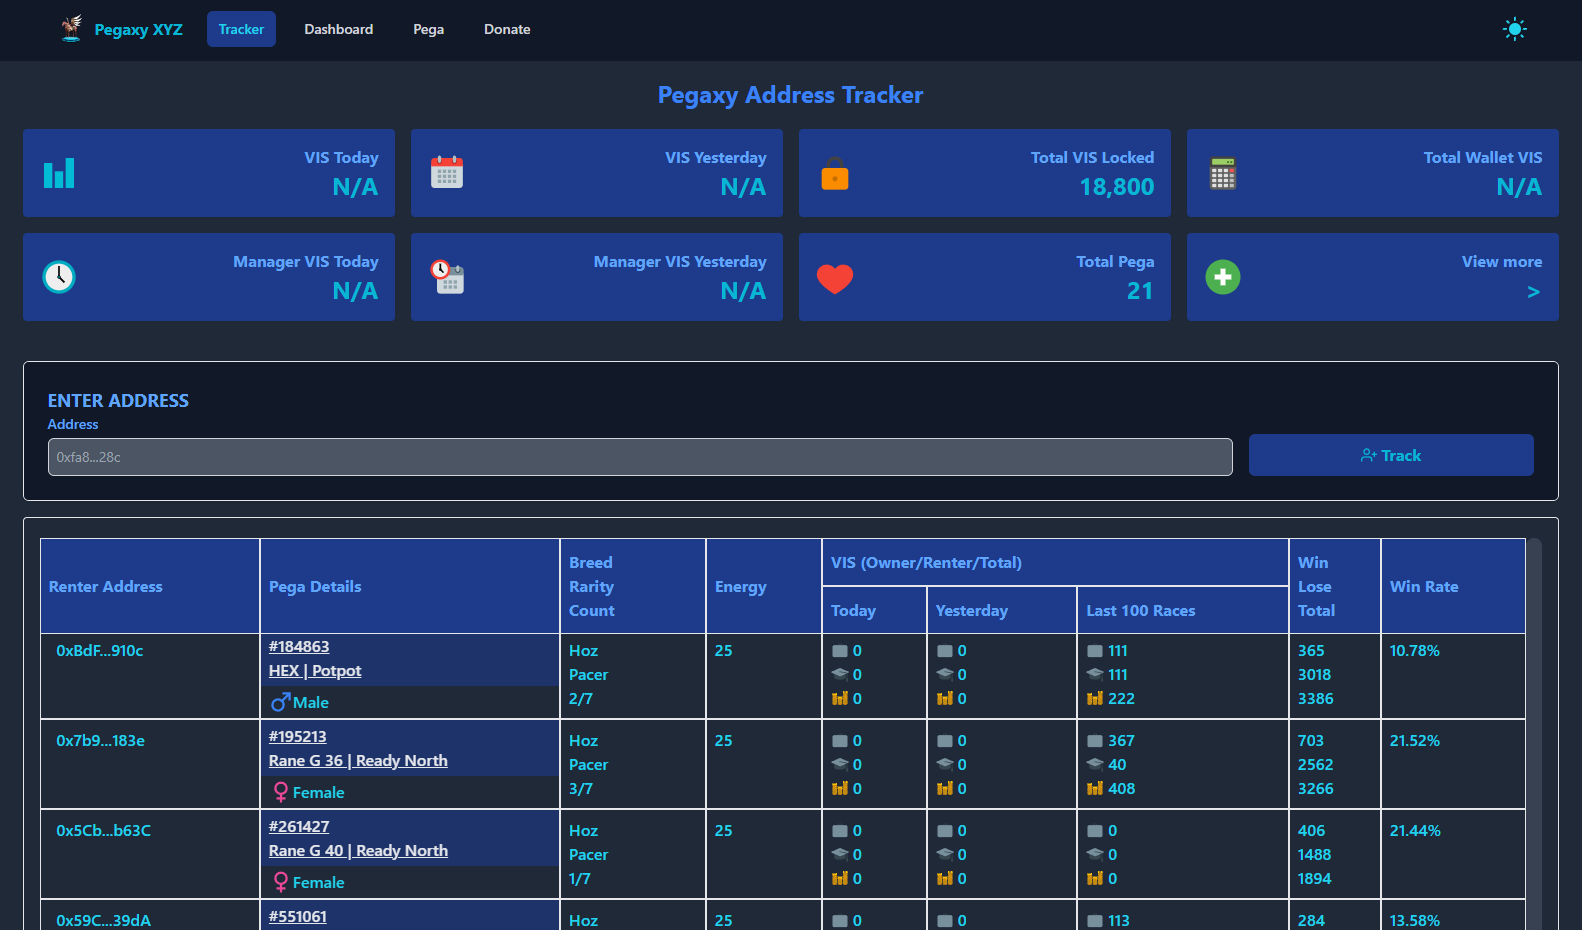Click the clock icon for Manager VIS Today

pos(59,277)
